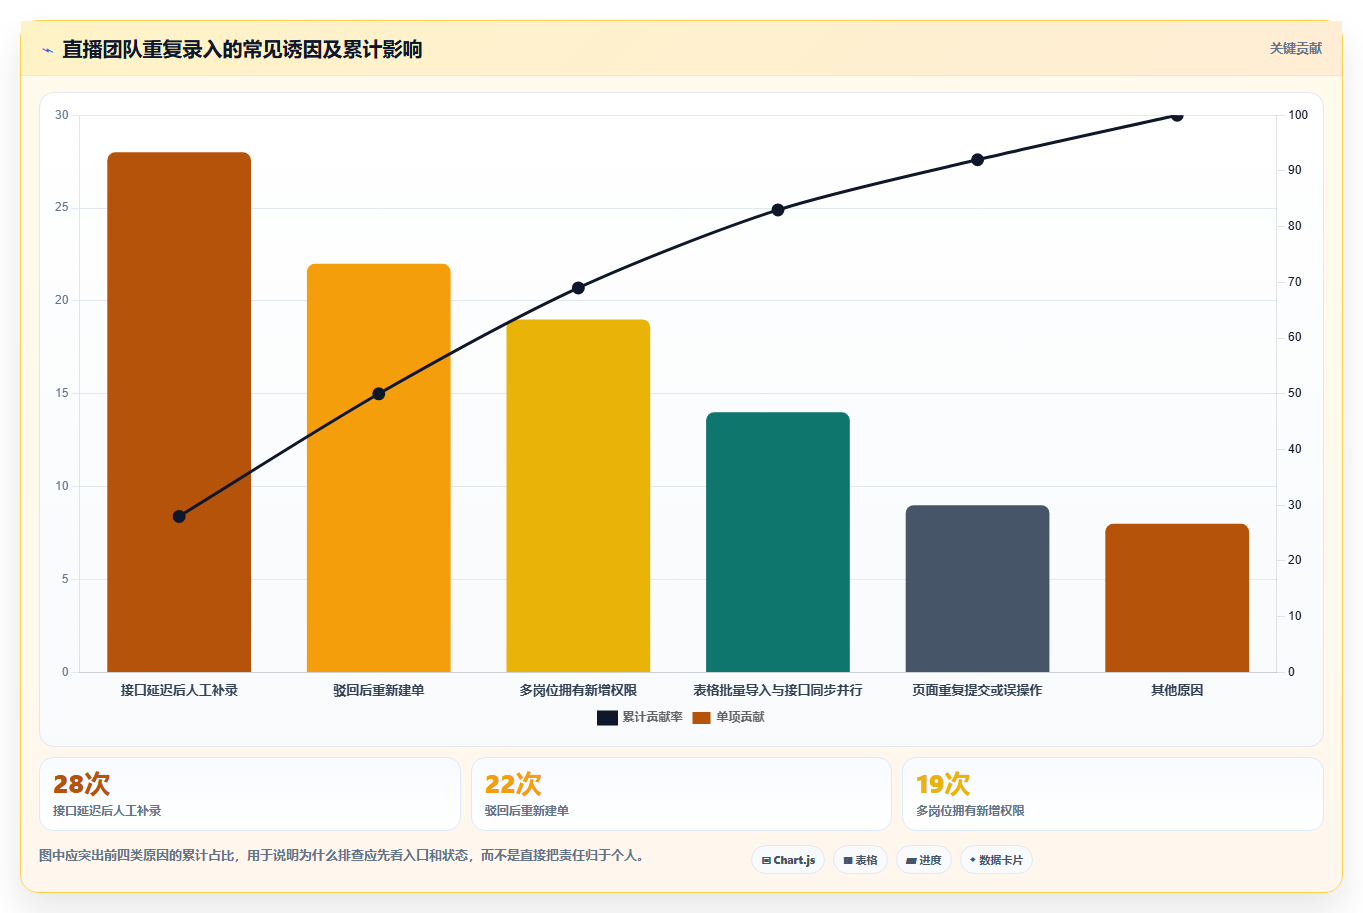Image resolution: width=1363 pixels, height=913 pixels.
Task: Select the Chart.js chip
Action: (x=788, y=860)
